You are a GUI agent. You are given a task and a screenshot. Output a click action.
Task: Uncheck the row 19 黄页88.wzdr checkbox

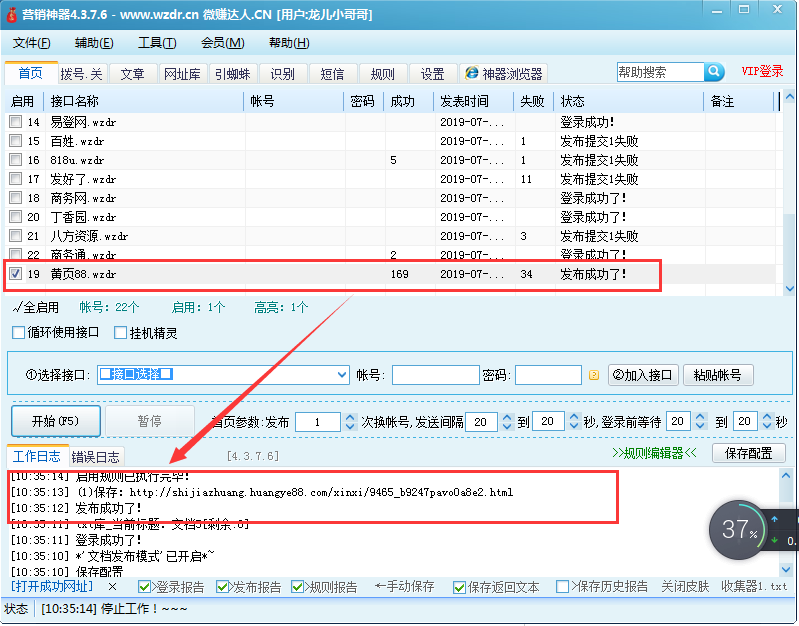point(16,273)
